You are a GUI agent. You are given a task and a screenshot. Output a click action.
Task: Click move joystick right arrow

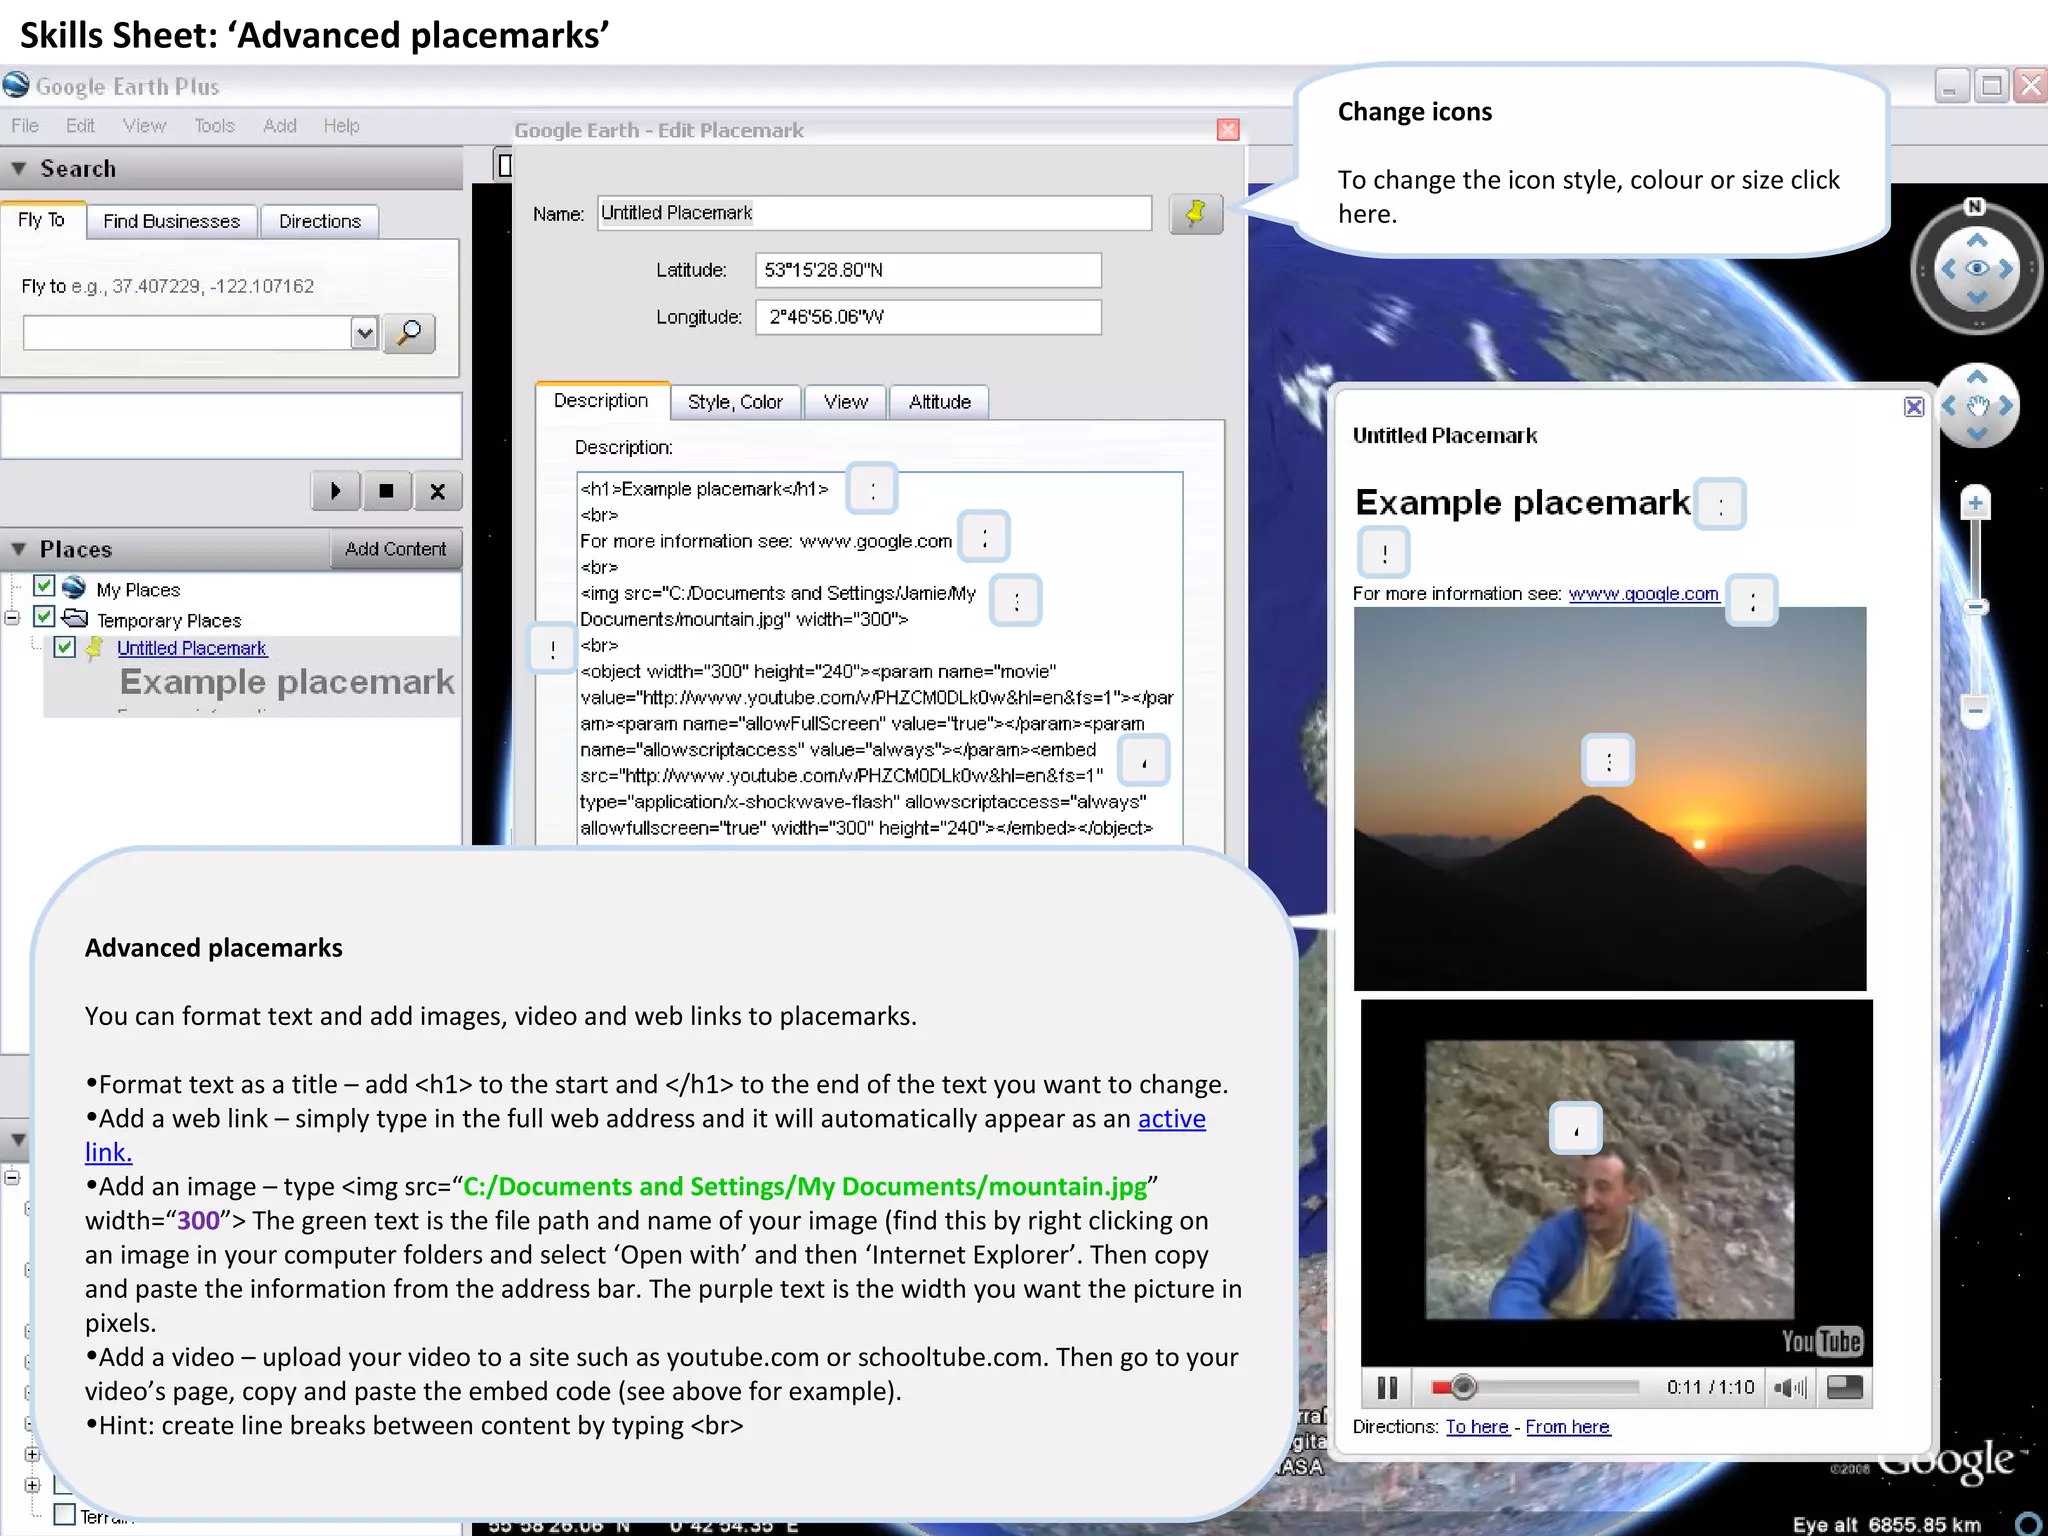coord(2005,405)
